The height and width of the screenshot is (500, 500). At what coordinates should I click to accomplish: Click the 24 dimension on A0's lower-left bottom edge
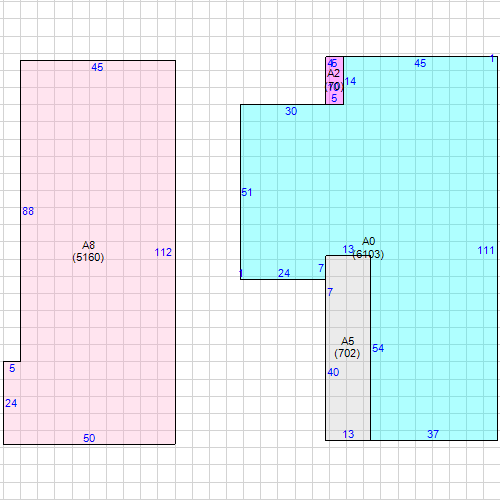tap(284, 273)
